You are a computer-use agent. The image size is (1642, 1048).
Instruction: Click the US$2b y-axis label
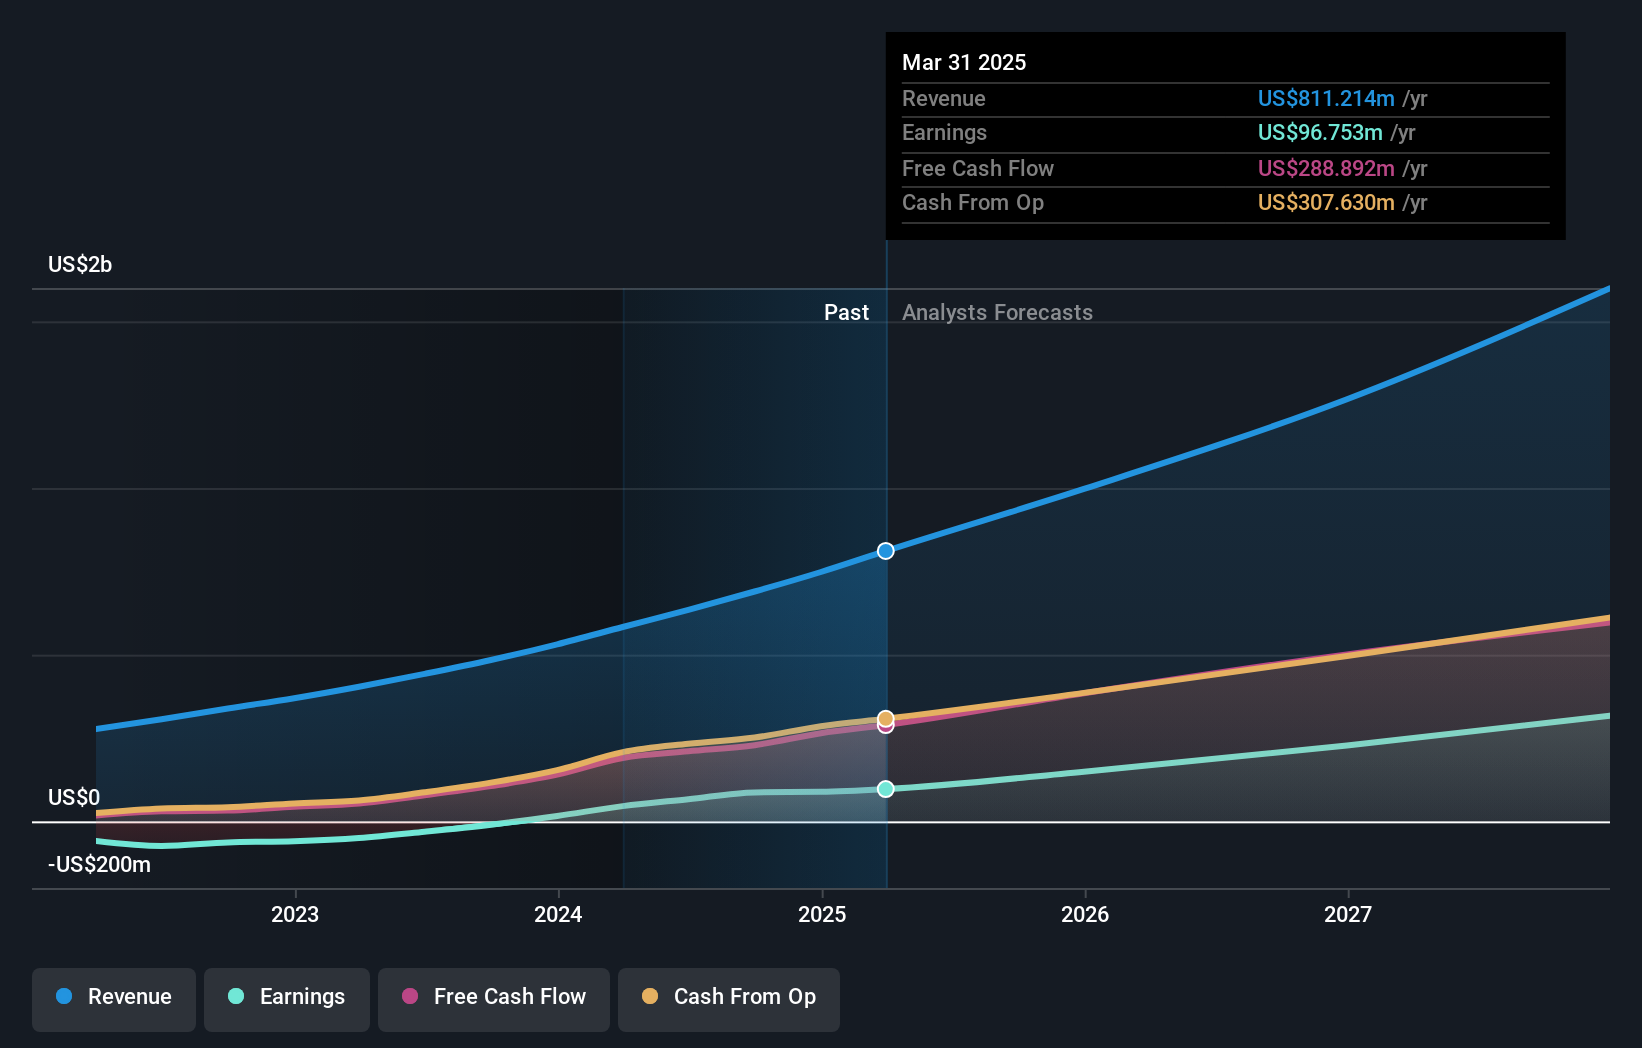(80, 264)
